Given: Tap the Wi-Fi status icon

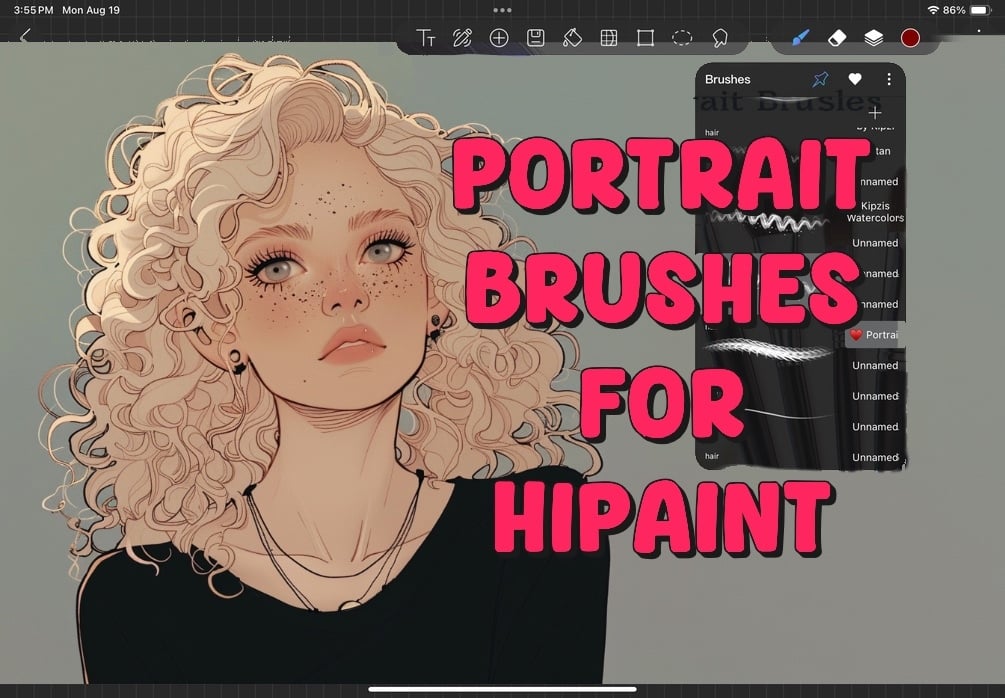Looking at the screenshot, I should pos(933,10).
